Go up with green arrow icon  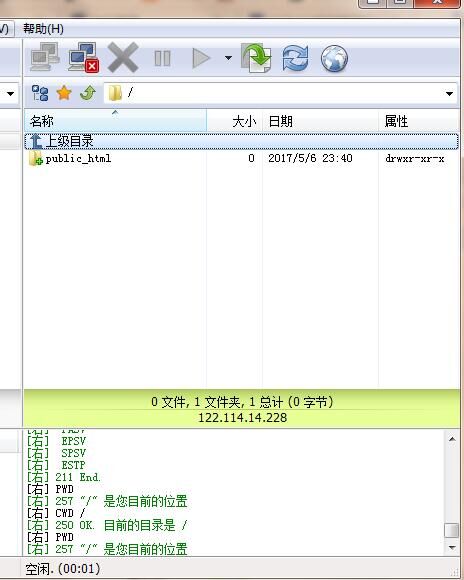pos(88,93)
